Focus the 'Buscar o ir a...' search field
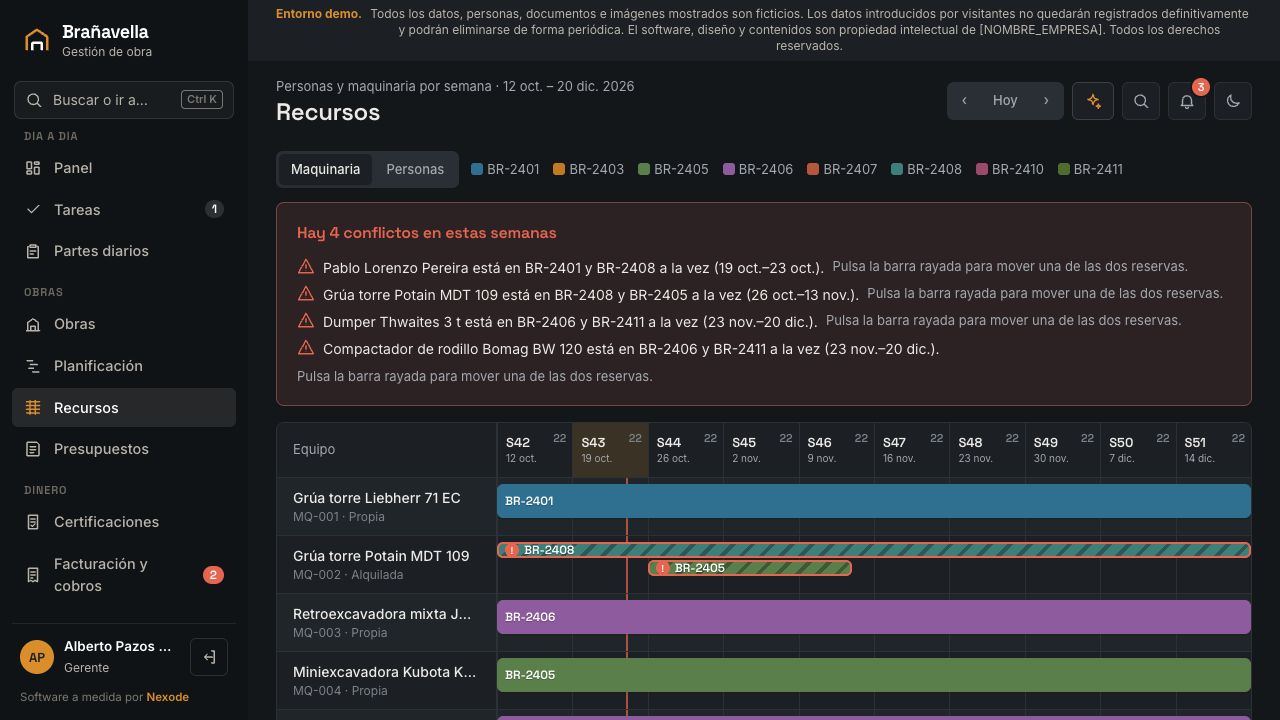The width and height of the screenshot is (1280, 720). coord(124,100)
